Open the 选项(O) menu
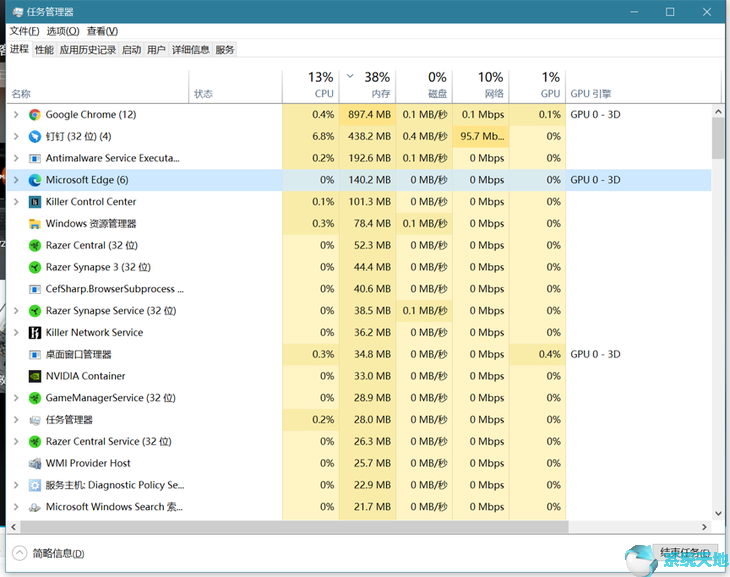 [x=63, y=31]
